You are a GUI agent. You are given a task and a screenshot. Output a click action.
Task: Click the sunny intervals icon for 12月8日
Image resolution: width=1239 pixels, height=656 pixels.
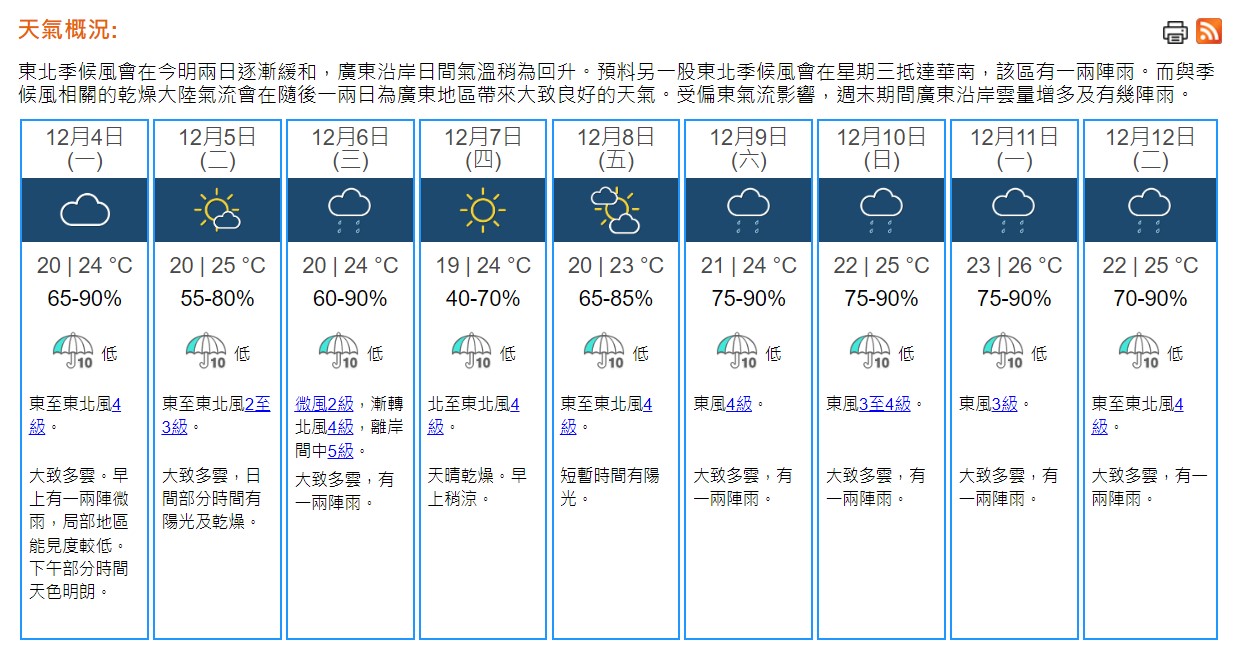click(x=615, y=210)
